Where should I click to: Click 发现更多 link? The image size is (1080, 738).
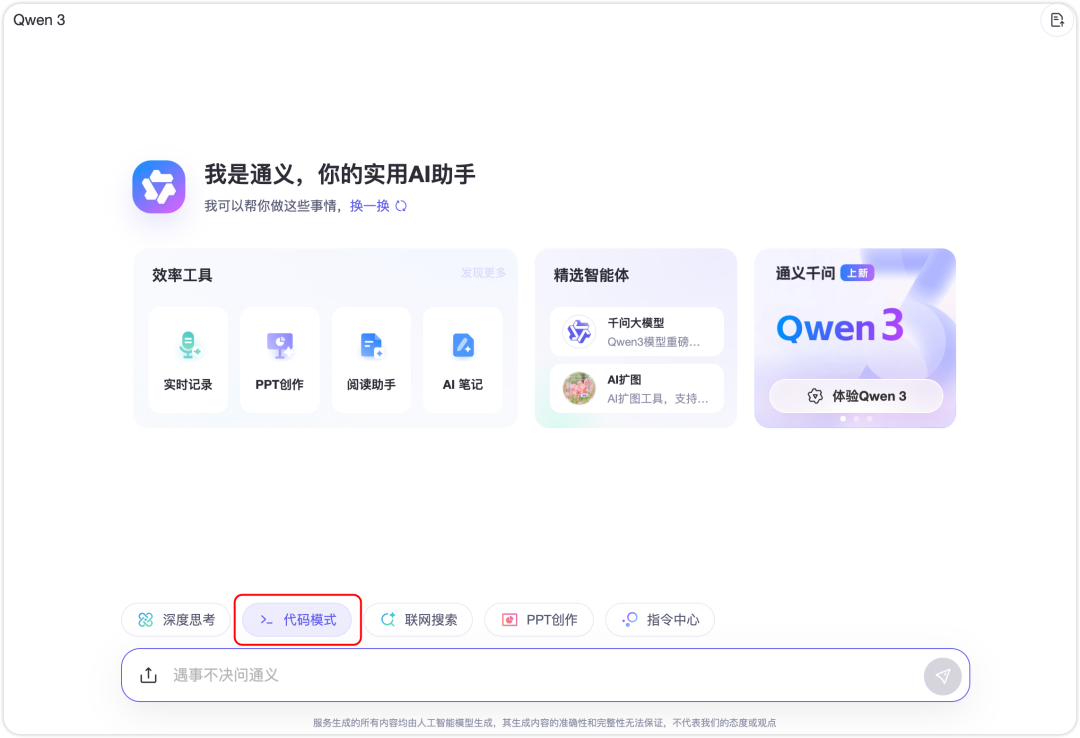tap(484, 273)
